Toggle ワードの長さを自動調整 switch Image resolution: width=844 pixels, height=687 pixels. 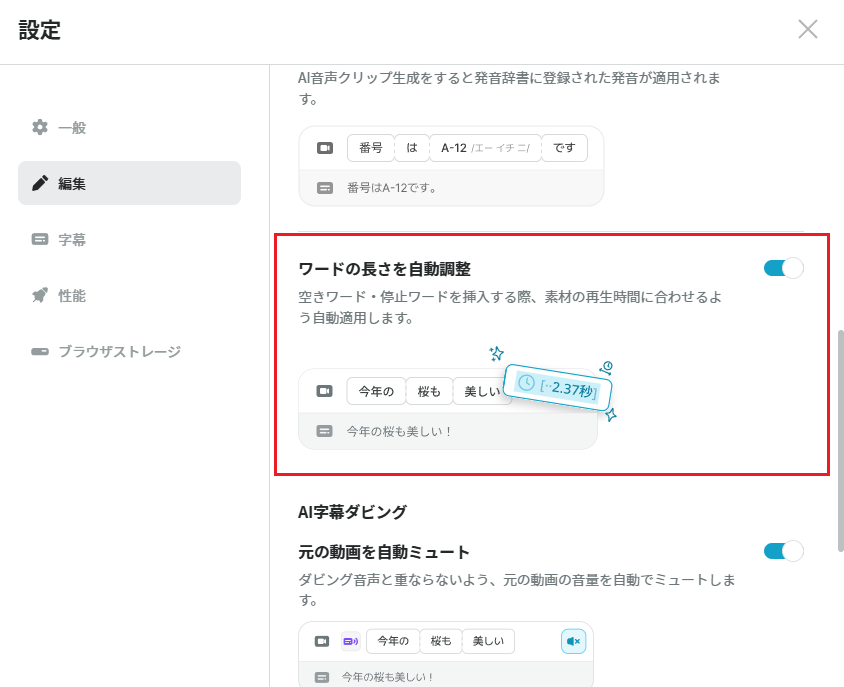click(x=783, y=268)
